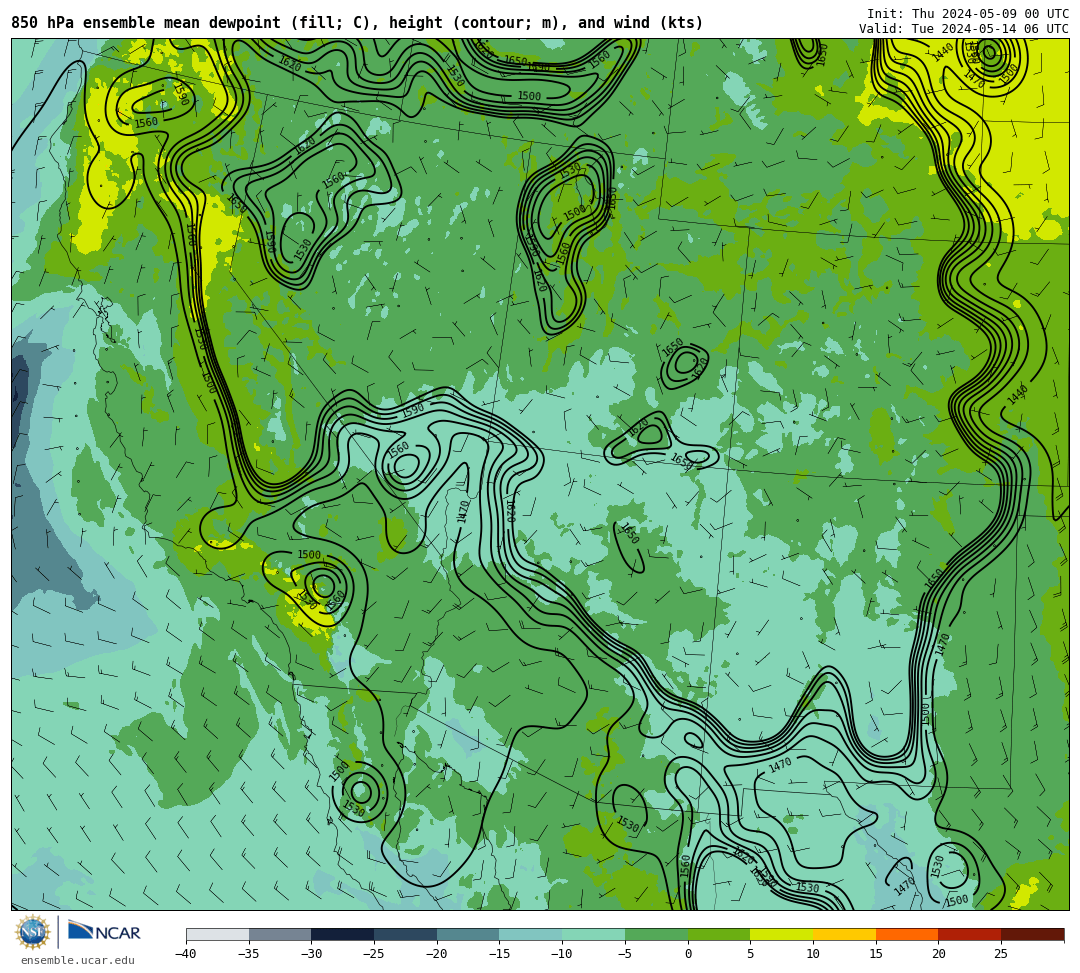Pick the slate gray -35 to -30 colorbar swatch
Screen dimensions: 1080x973
pyautogui.click(x=280, y=934)
